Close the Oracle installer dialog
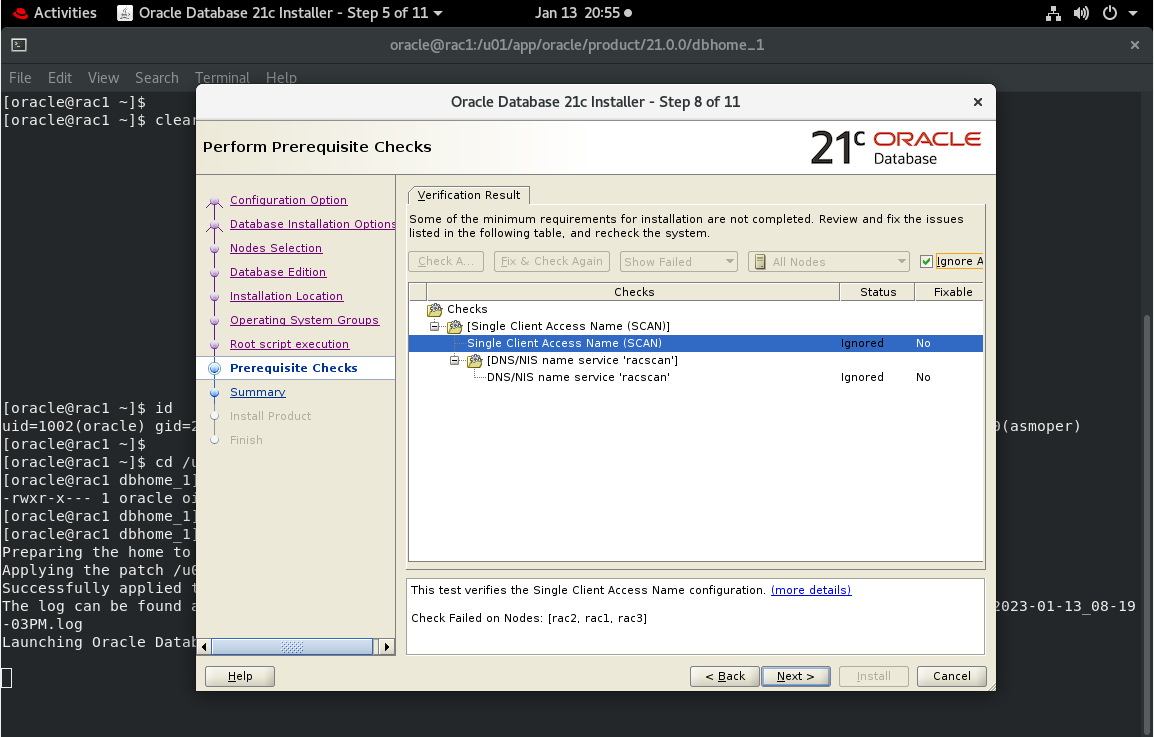Image resolution: width=1154 pixels, height=737 pixels. click(x=977, y=102)
